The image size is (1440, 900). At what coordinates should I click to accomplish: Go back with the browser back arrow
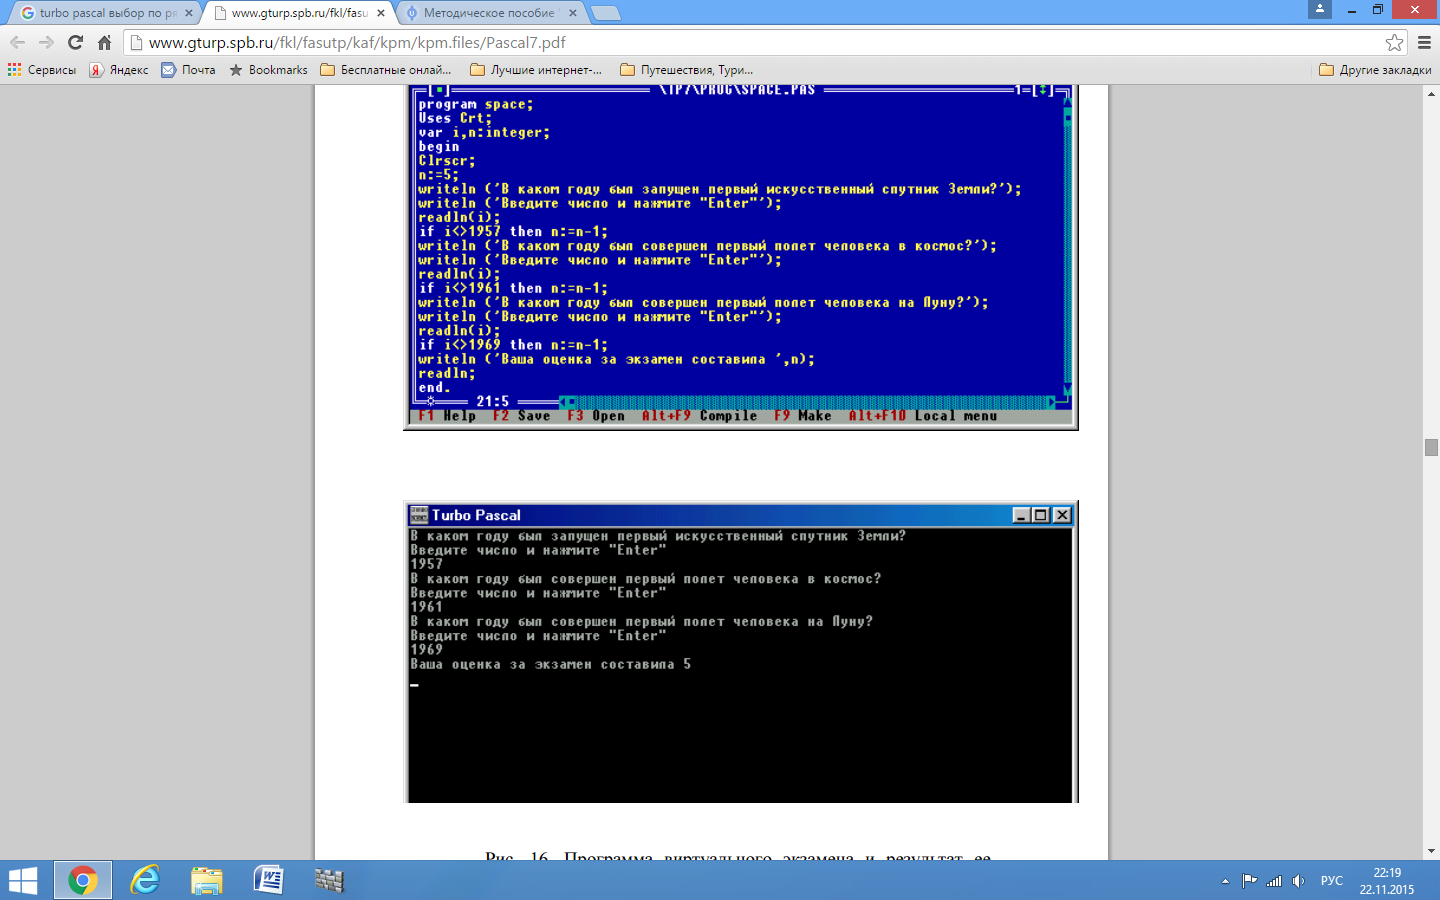coord(17,43)
